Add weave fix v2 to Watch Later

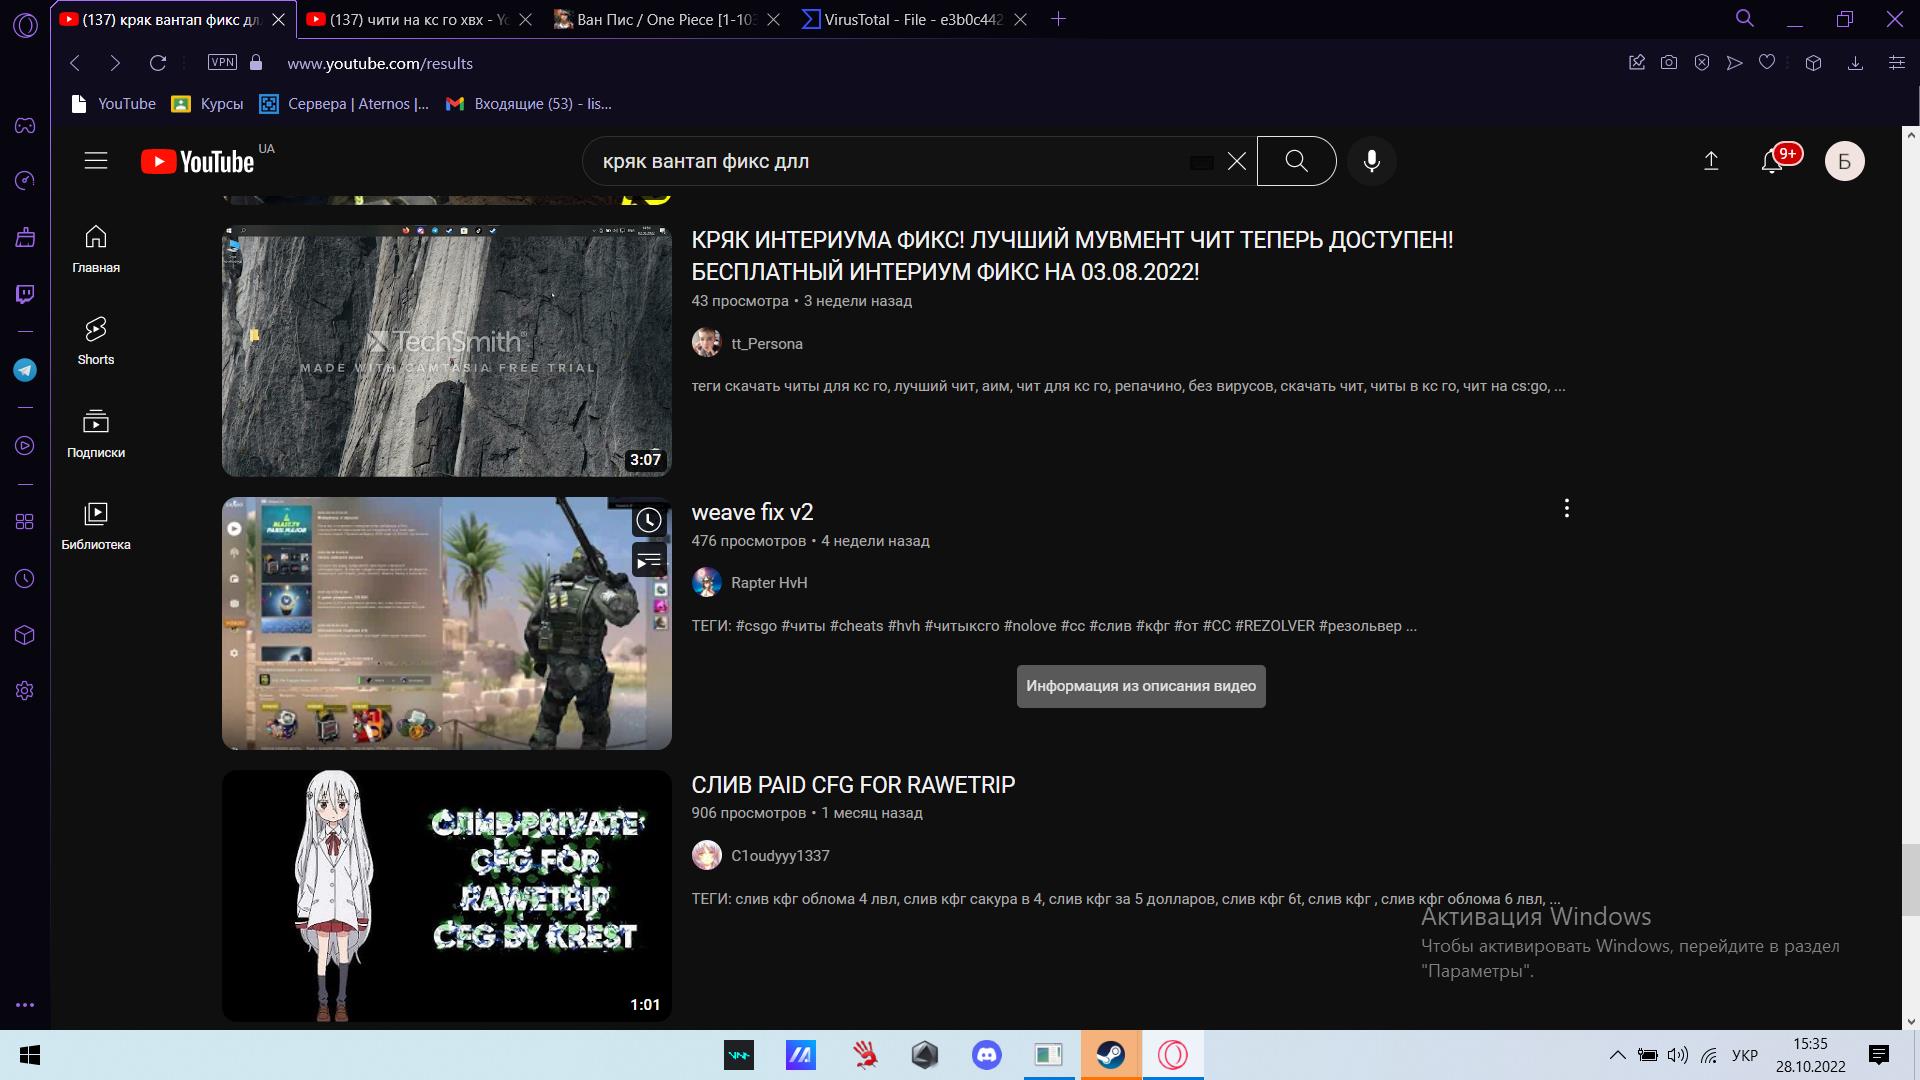649,520
